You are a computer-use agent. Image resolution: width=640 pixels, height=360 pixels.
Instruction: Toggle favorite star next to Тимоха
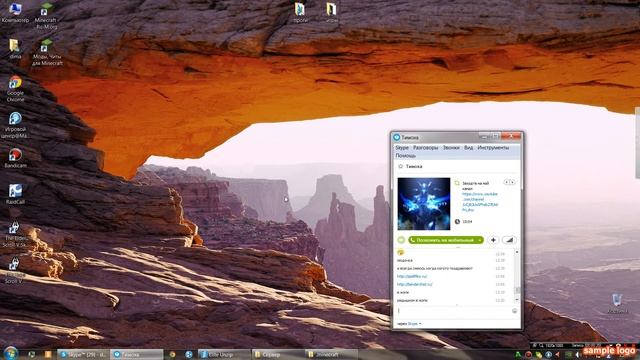click(400, 166)
